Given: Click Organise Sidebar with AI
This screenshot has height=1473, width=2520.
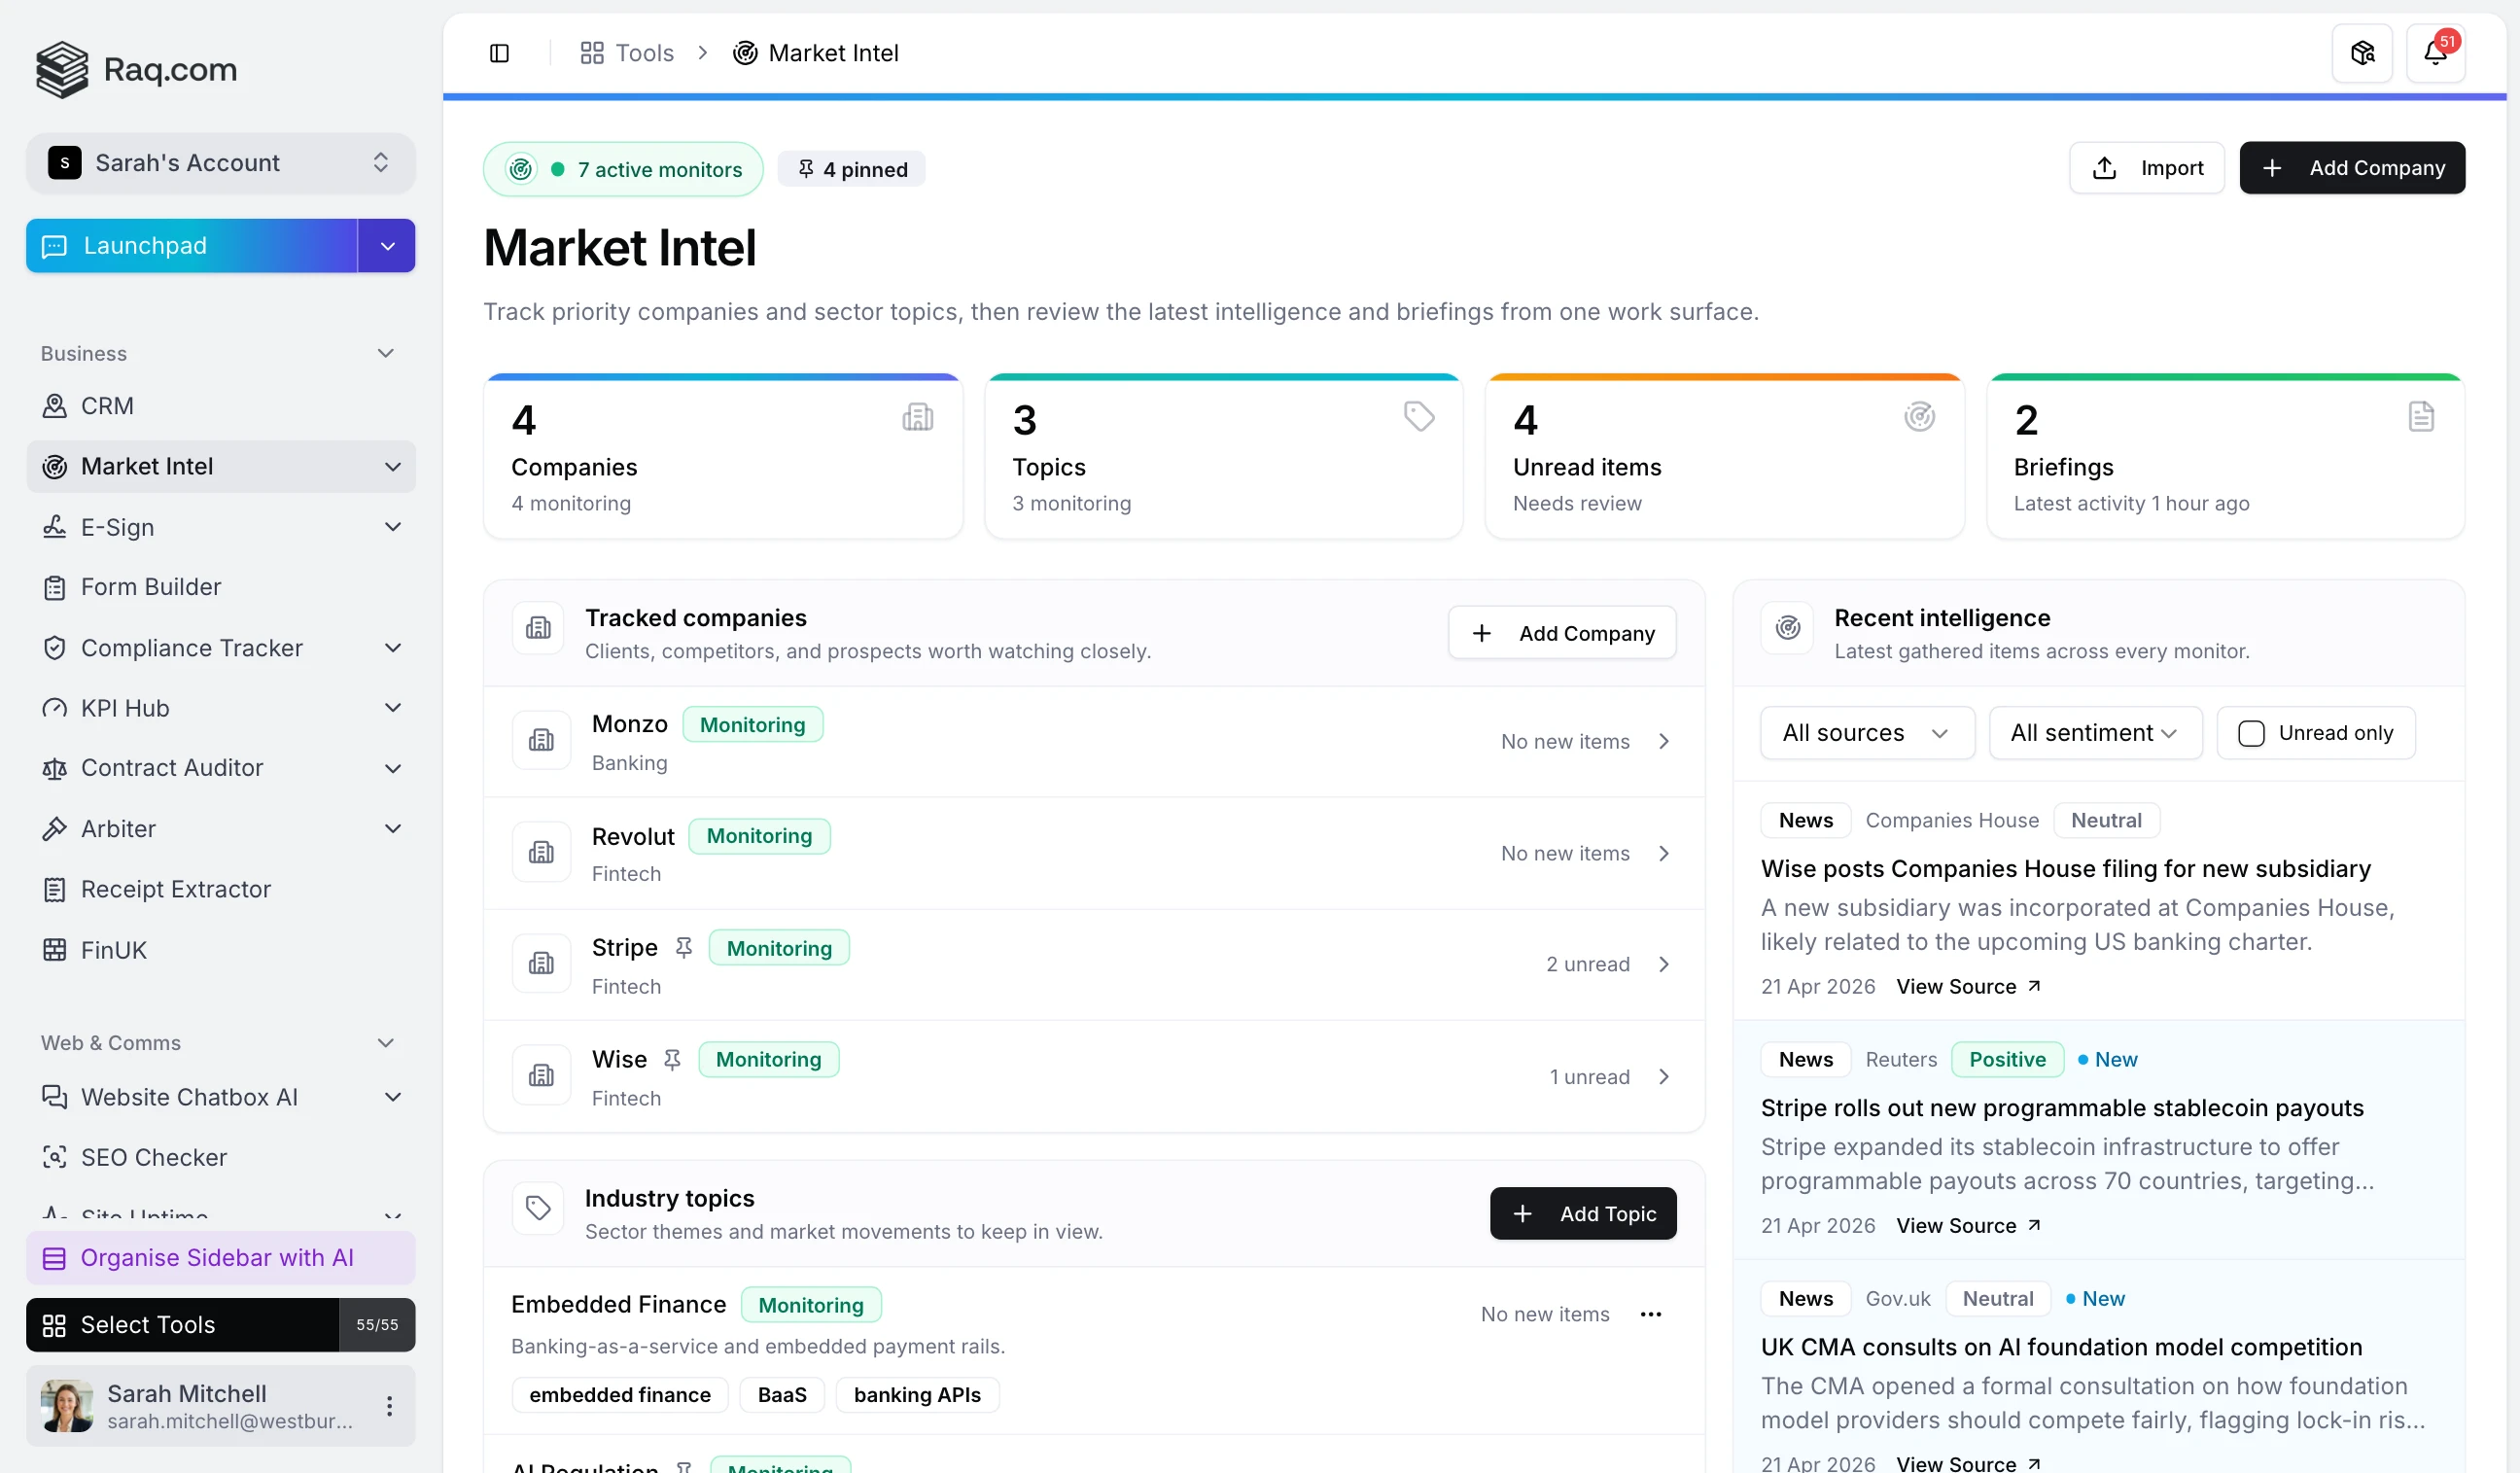Looking at the screenshot, I should pos(217,1257).
